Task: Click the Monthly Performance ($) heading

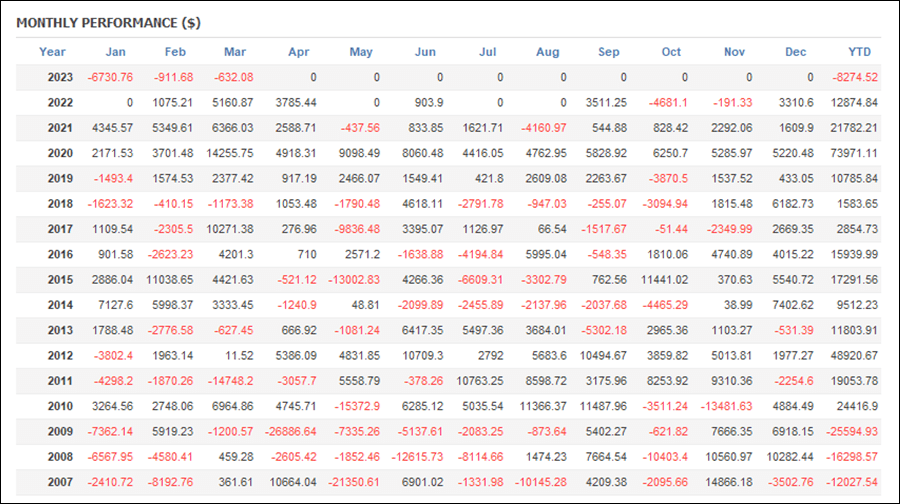Action: click(x=108, y=23)
